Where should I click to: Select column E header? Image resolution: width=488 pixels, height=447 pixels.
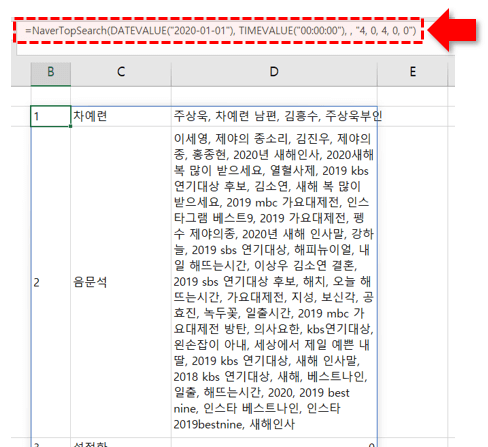[x=413, y=72]
